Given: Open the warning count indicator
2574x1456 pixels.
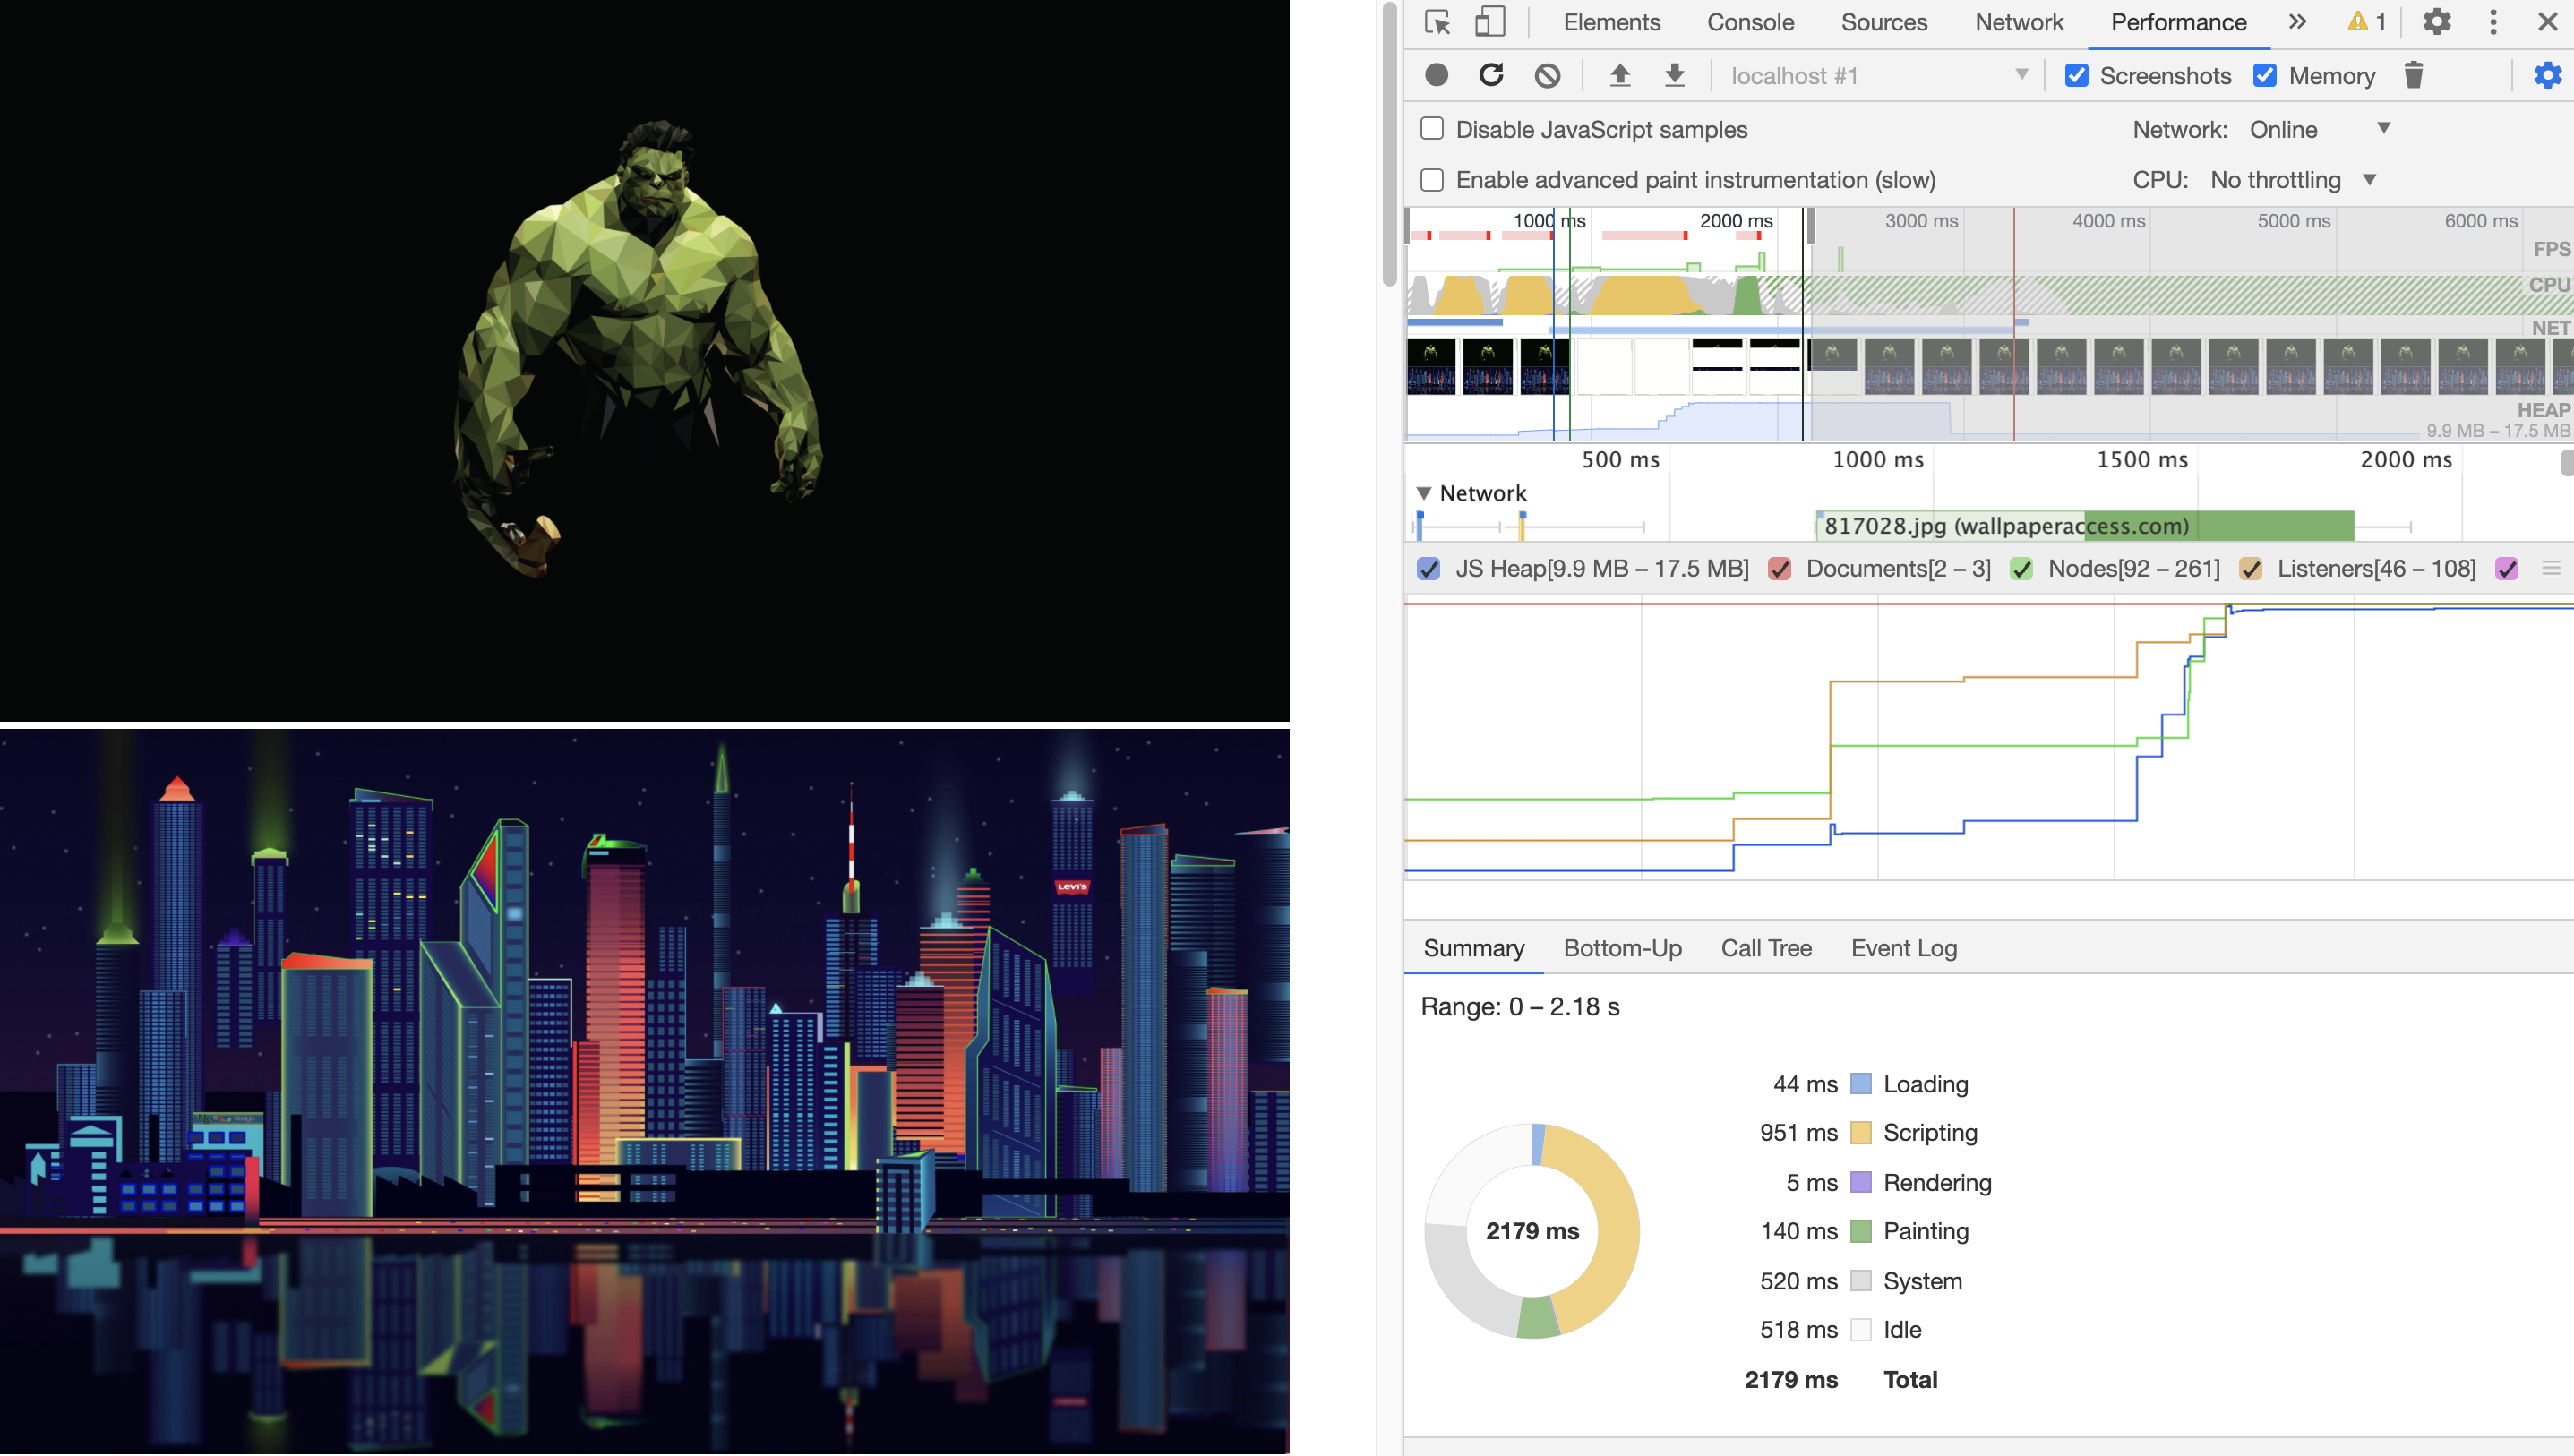Looking at the screenshot, I should 2367,22.
